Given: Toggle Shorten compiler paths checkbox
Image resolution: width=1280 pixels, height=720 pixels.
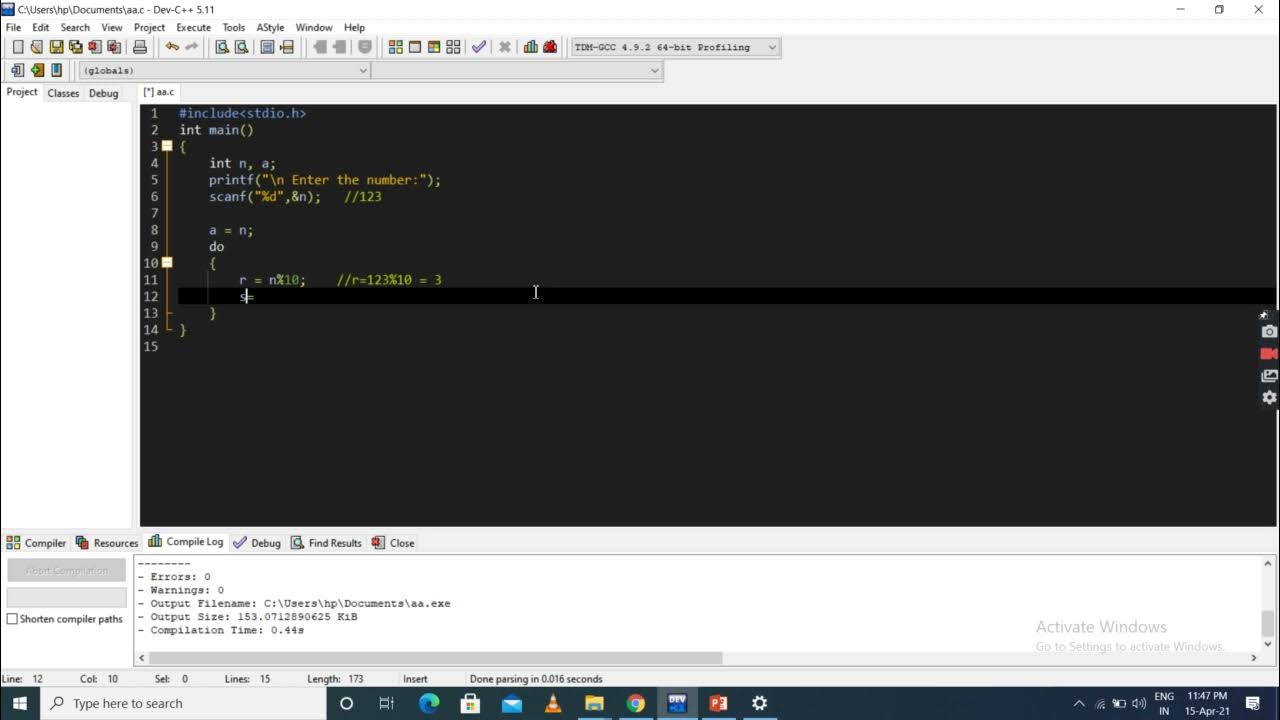Looking at the screenshot, I should coord(12,619).
